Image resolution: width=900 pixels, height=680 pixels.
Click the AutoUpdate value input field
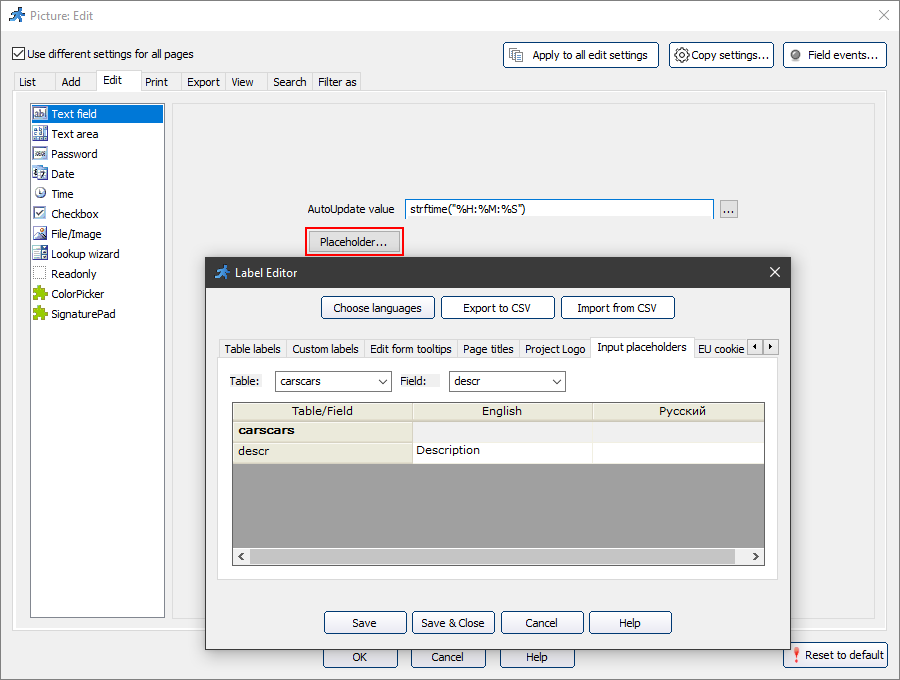pos(558,209)
